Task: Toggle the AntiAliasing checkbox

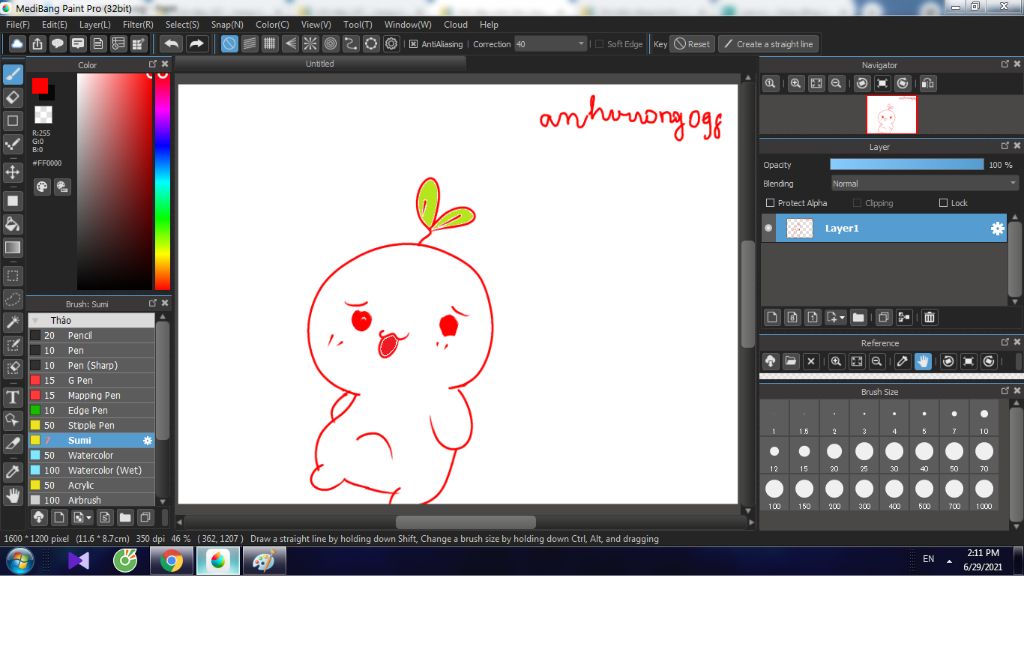Action: tap(413, 44)
